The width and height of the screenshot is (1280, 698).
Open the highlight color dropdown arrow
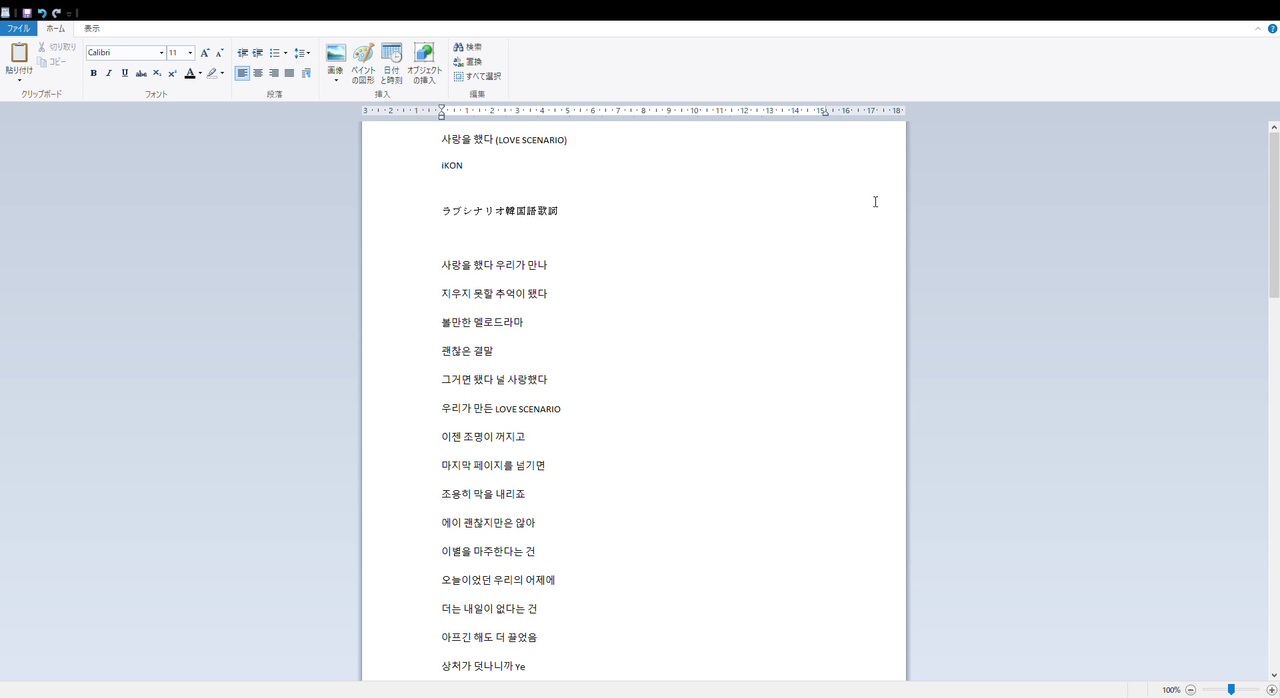[222, 73]
